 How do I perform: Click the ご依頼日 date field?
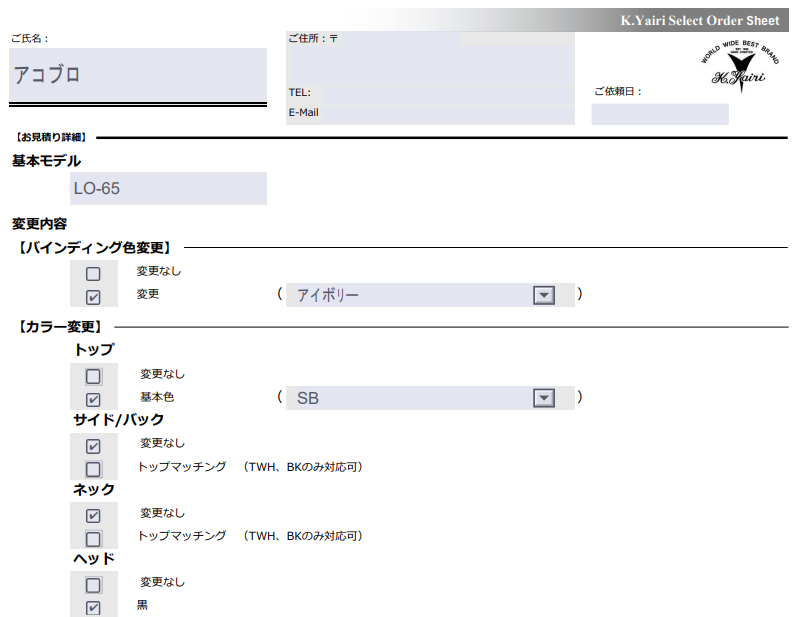click(x=659, y=114)
